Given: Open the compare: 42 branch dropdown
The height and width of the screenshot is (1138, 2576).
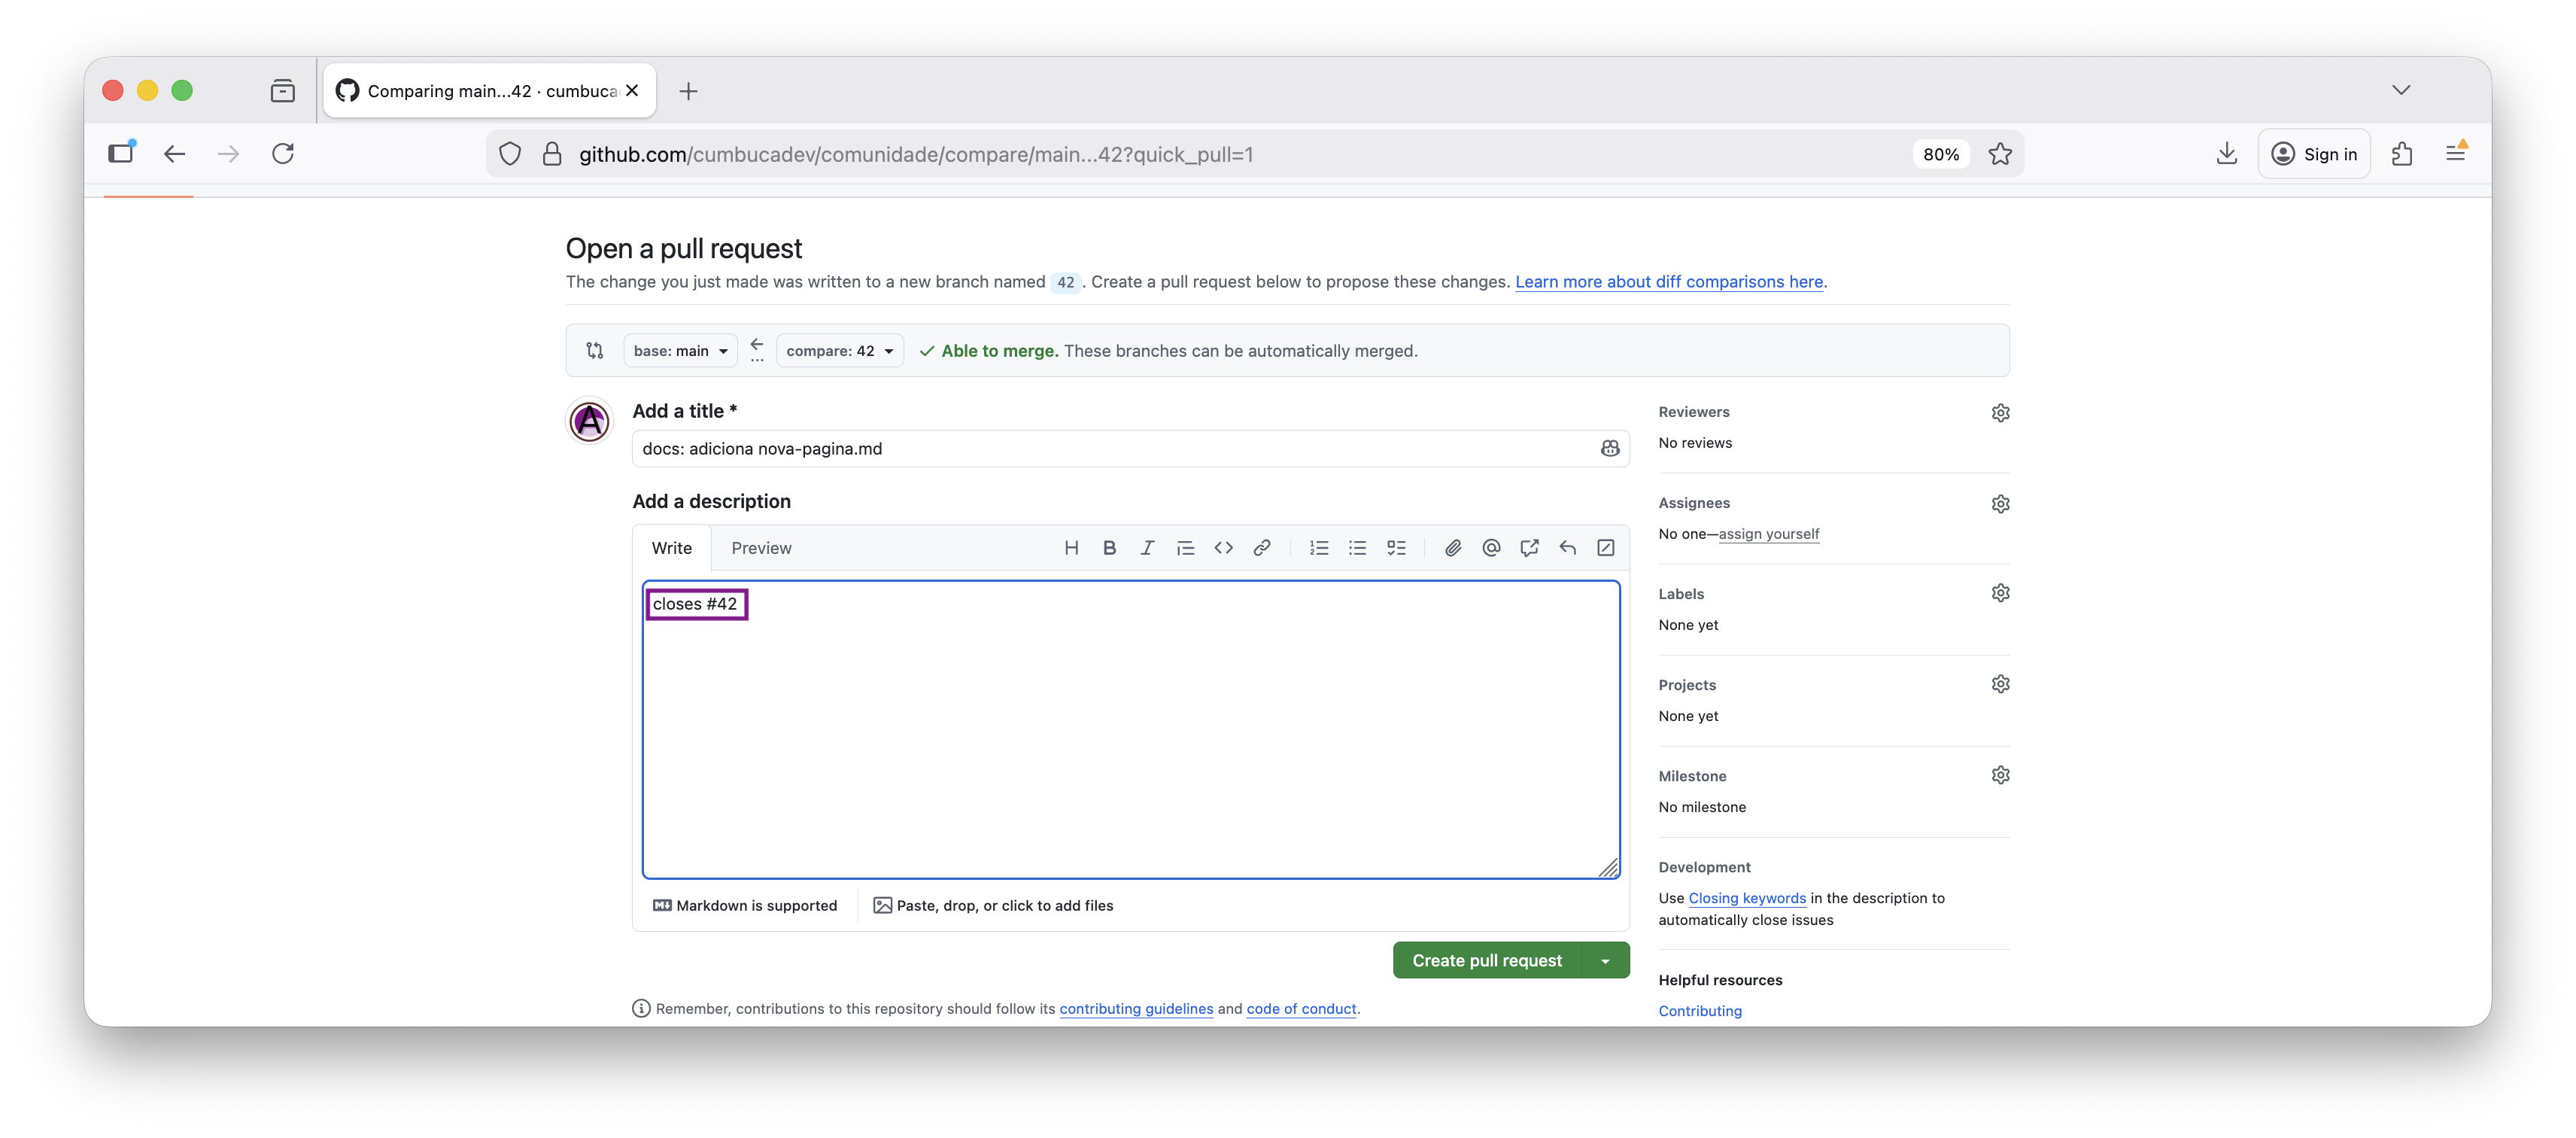Looking at the screenshot, I should click(x=840, y=350).
